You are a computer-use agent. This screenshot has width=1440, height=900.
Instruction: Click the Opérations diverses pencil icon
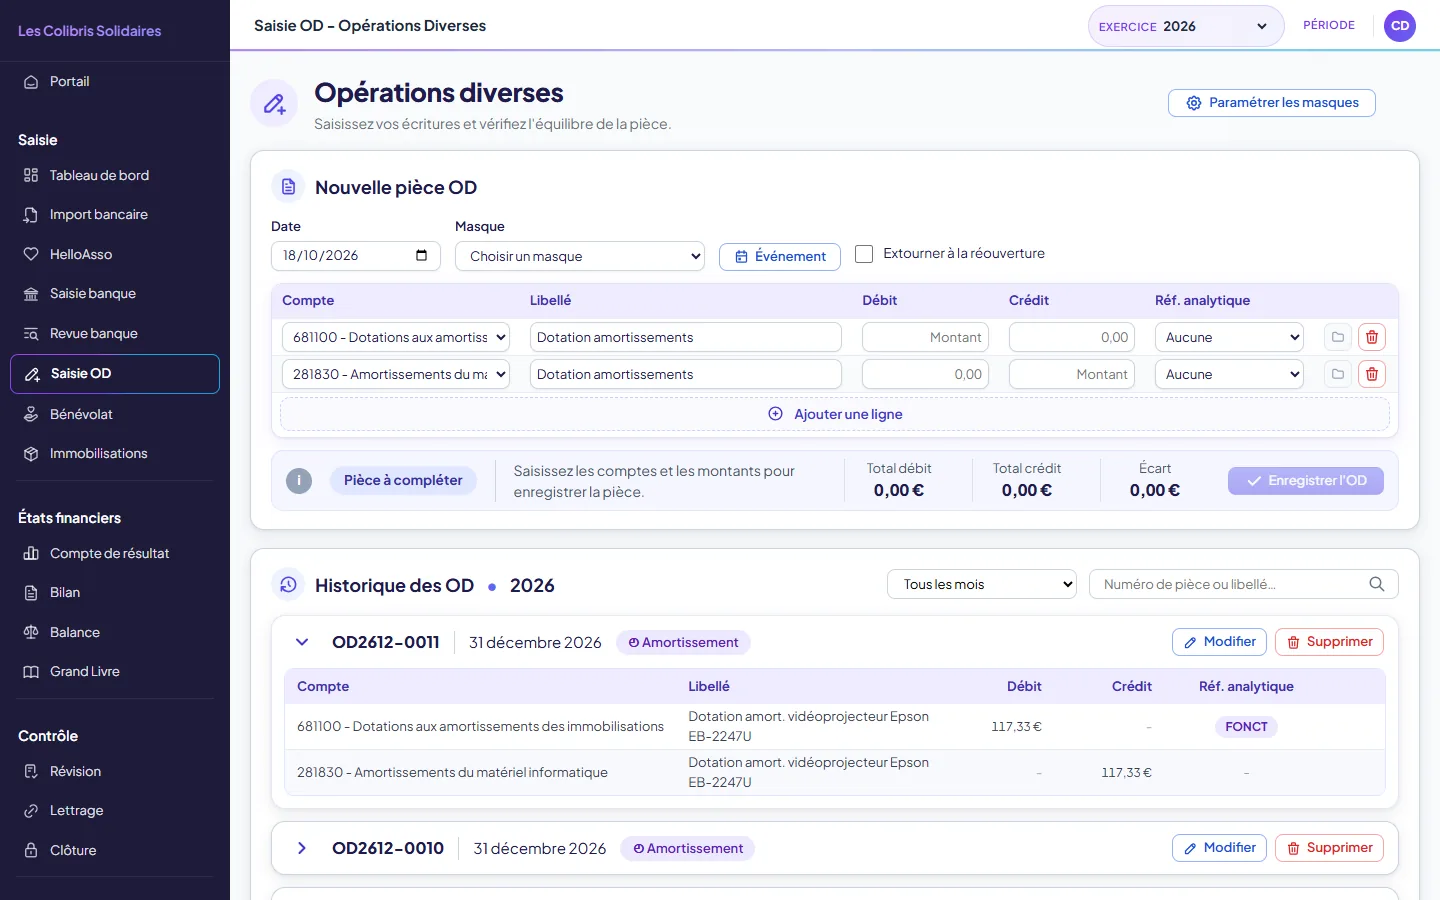point(274,103)
